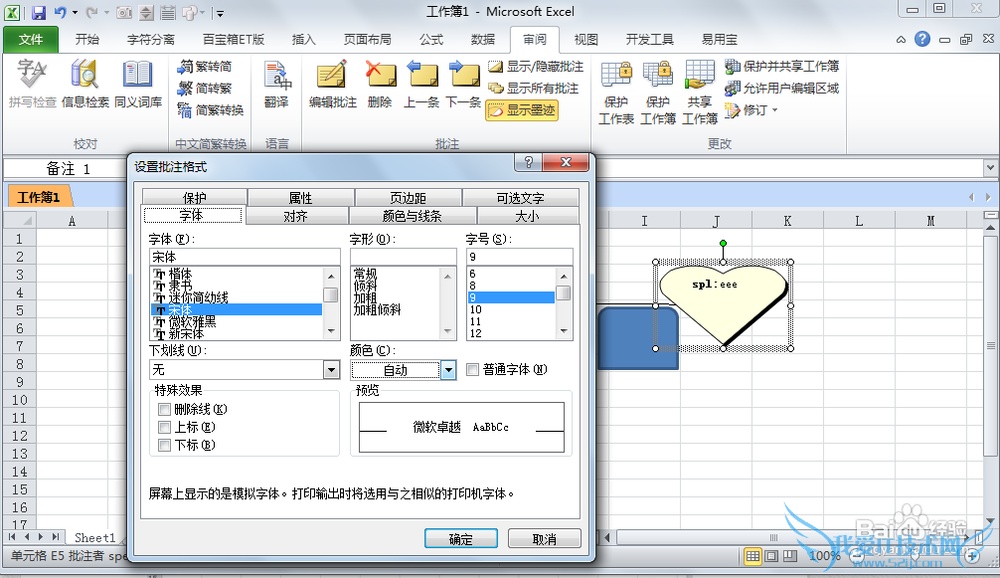The width and height of the screenshot is (1000, 578).
Task: Click 保护工作簿 protect workbook icon
Action: point(658,93)
